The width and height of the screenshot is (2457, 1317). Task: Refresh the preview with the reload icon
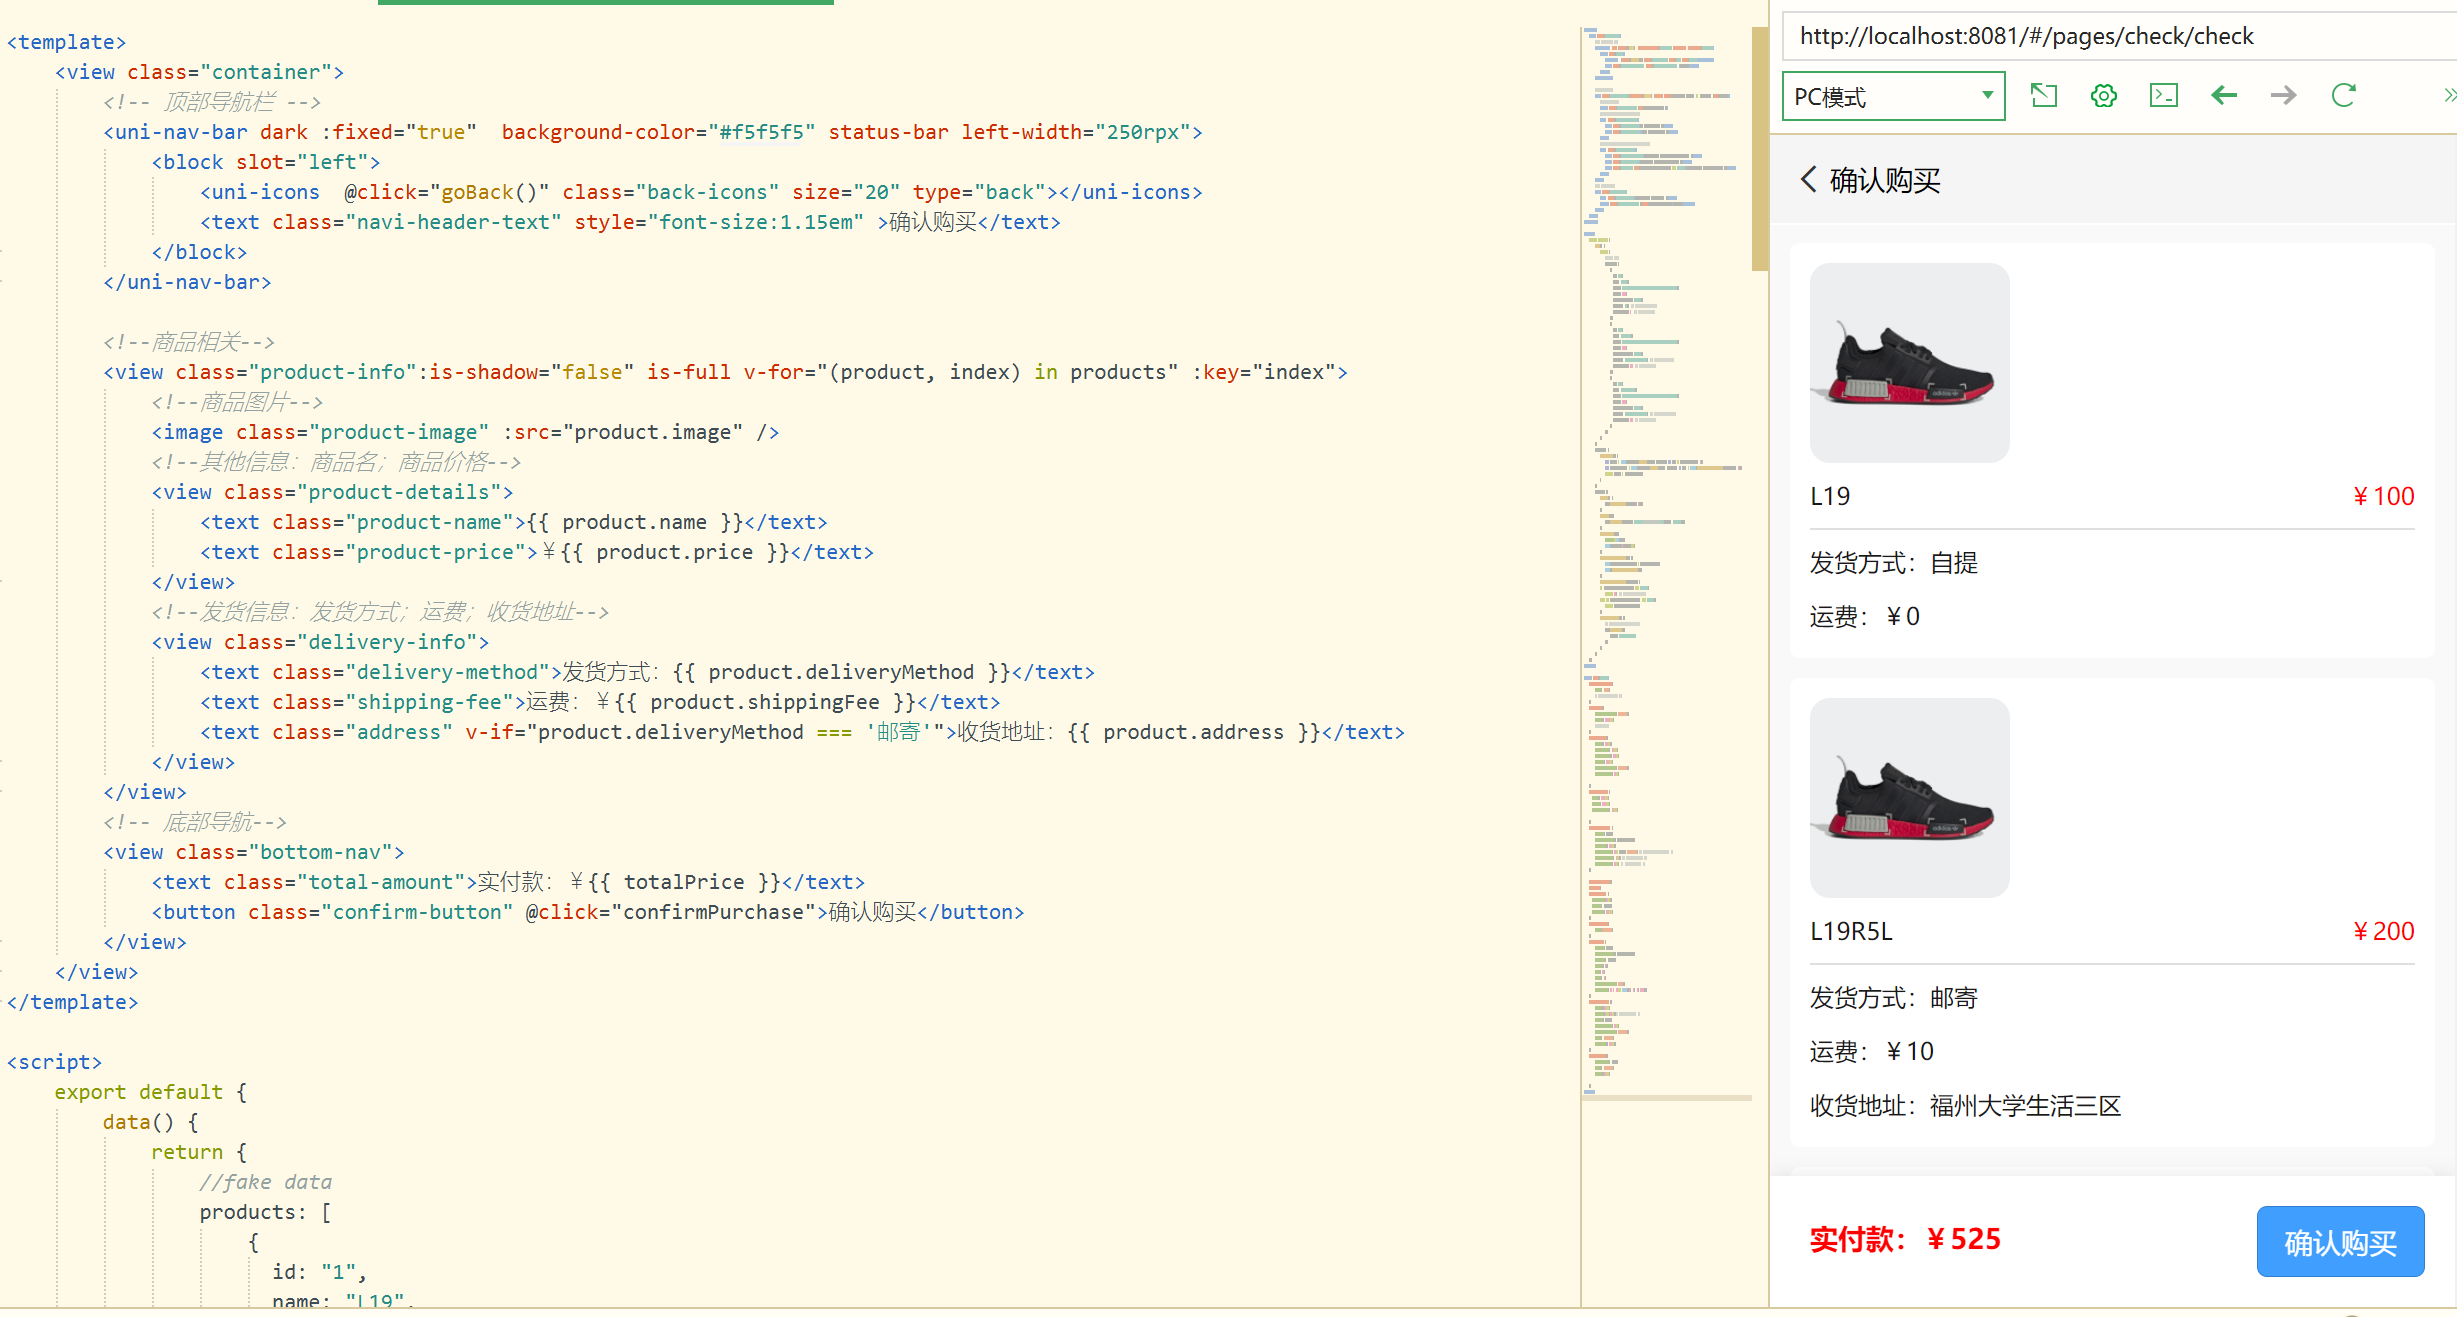point(2344,96)
